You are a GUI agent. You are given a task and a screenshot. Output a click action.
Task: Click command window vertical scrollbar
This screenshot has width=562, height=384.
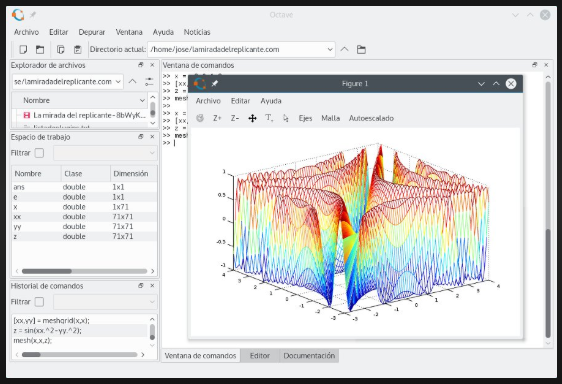click(x=548, y=210)
